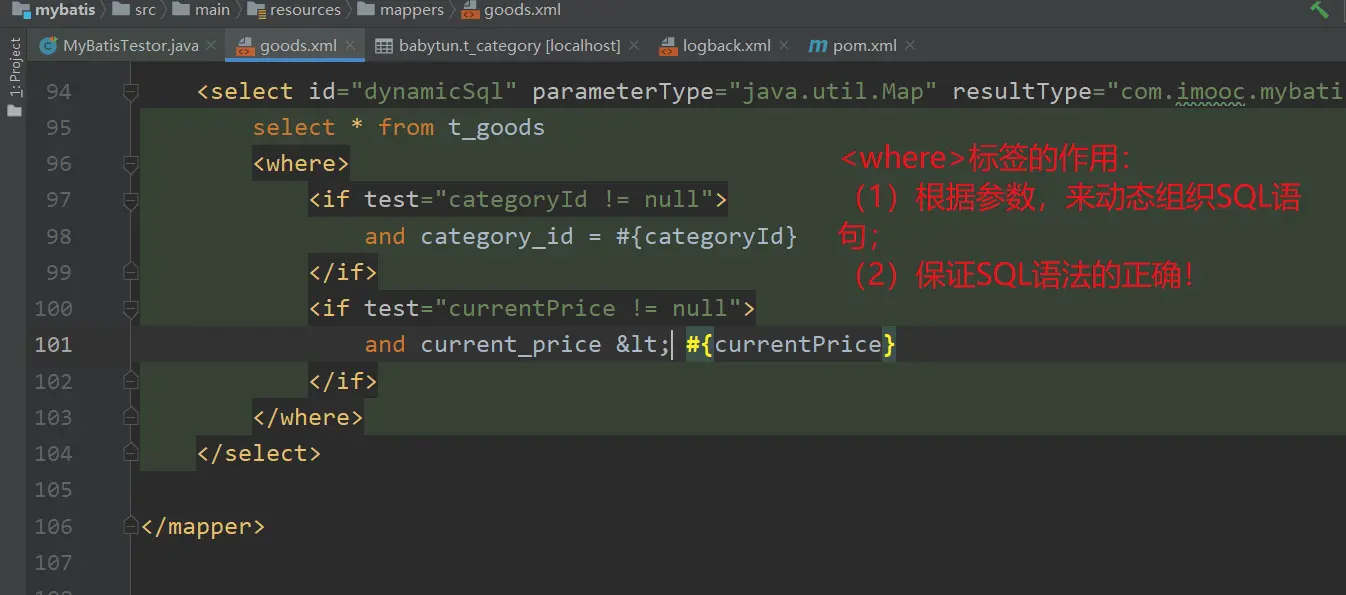This screenshot has width=1346, height=595.
Task: Click the 'currentPrice != null' test string
Action: [587, 309]
